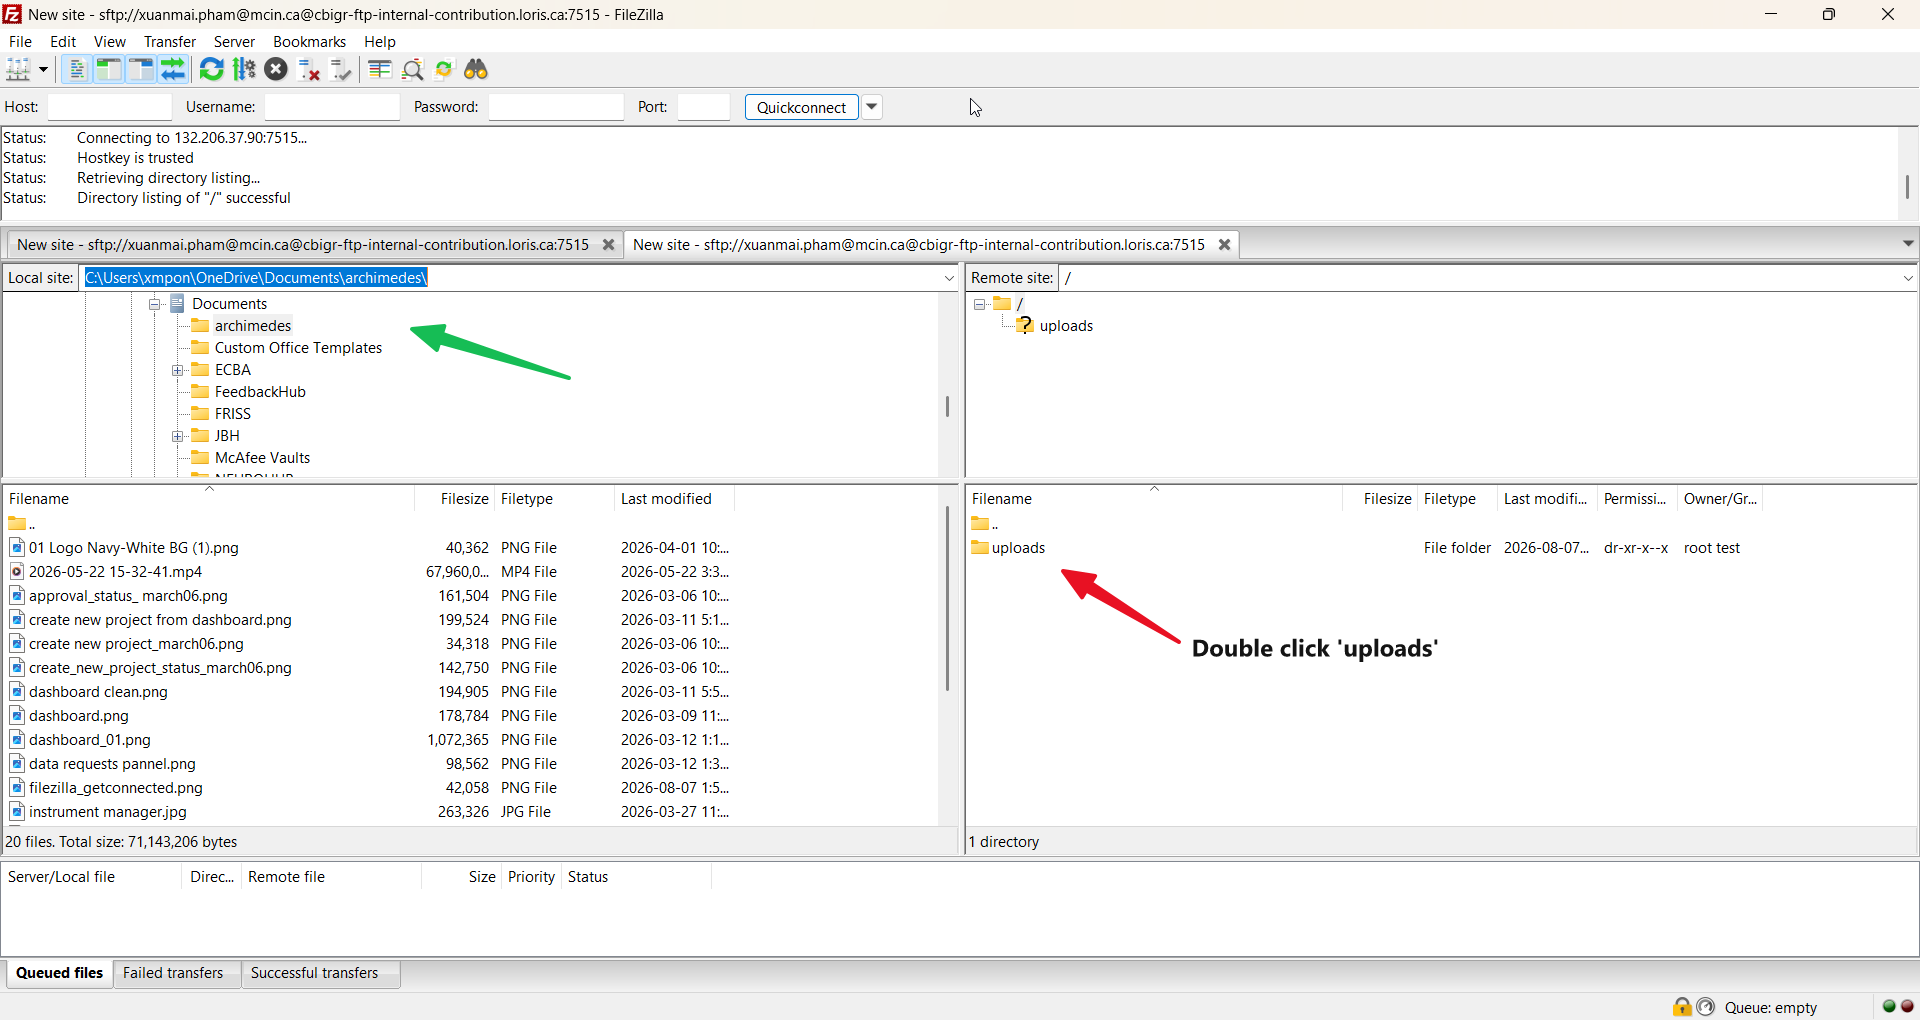Open the Bookmarks menu
The image size is (1920, 1020).
pyautogui.click(x=310, y=41)
